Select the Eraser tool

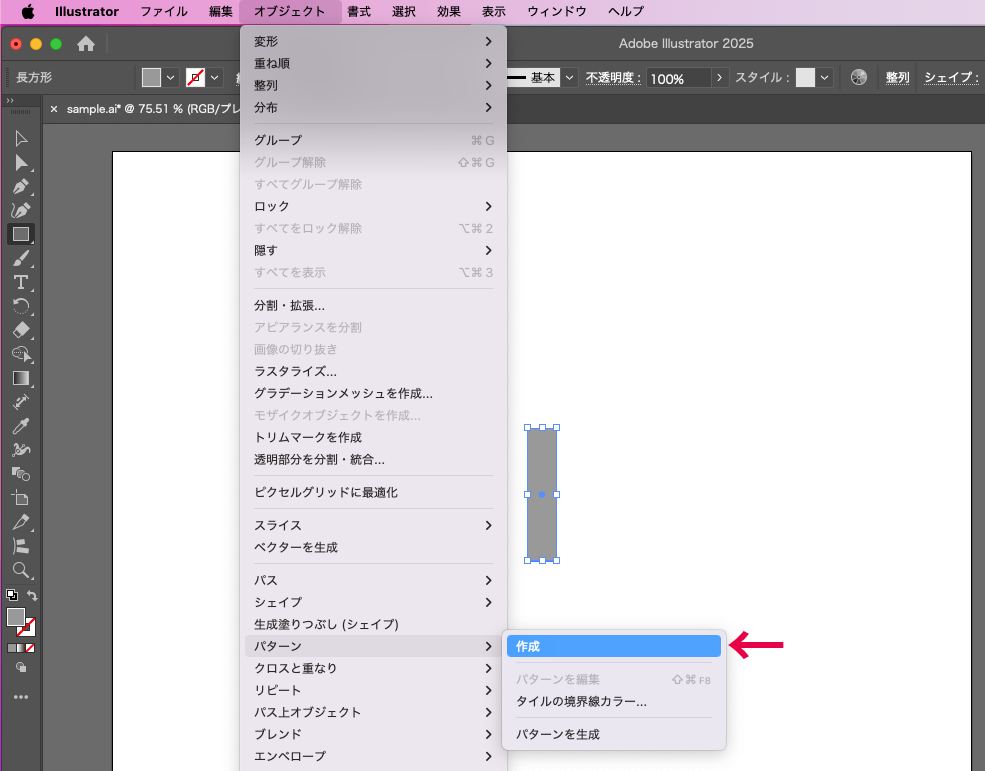21,330
